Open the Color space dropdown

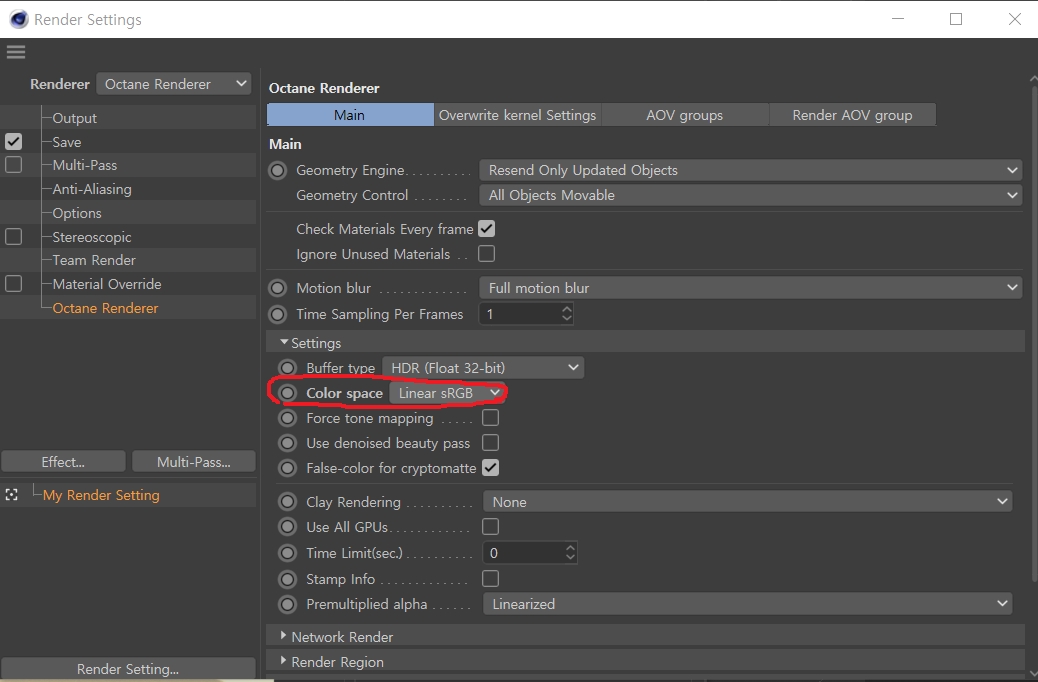pos(448,393)
